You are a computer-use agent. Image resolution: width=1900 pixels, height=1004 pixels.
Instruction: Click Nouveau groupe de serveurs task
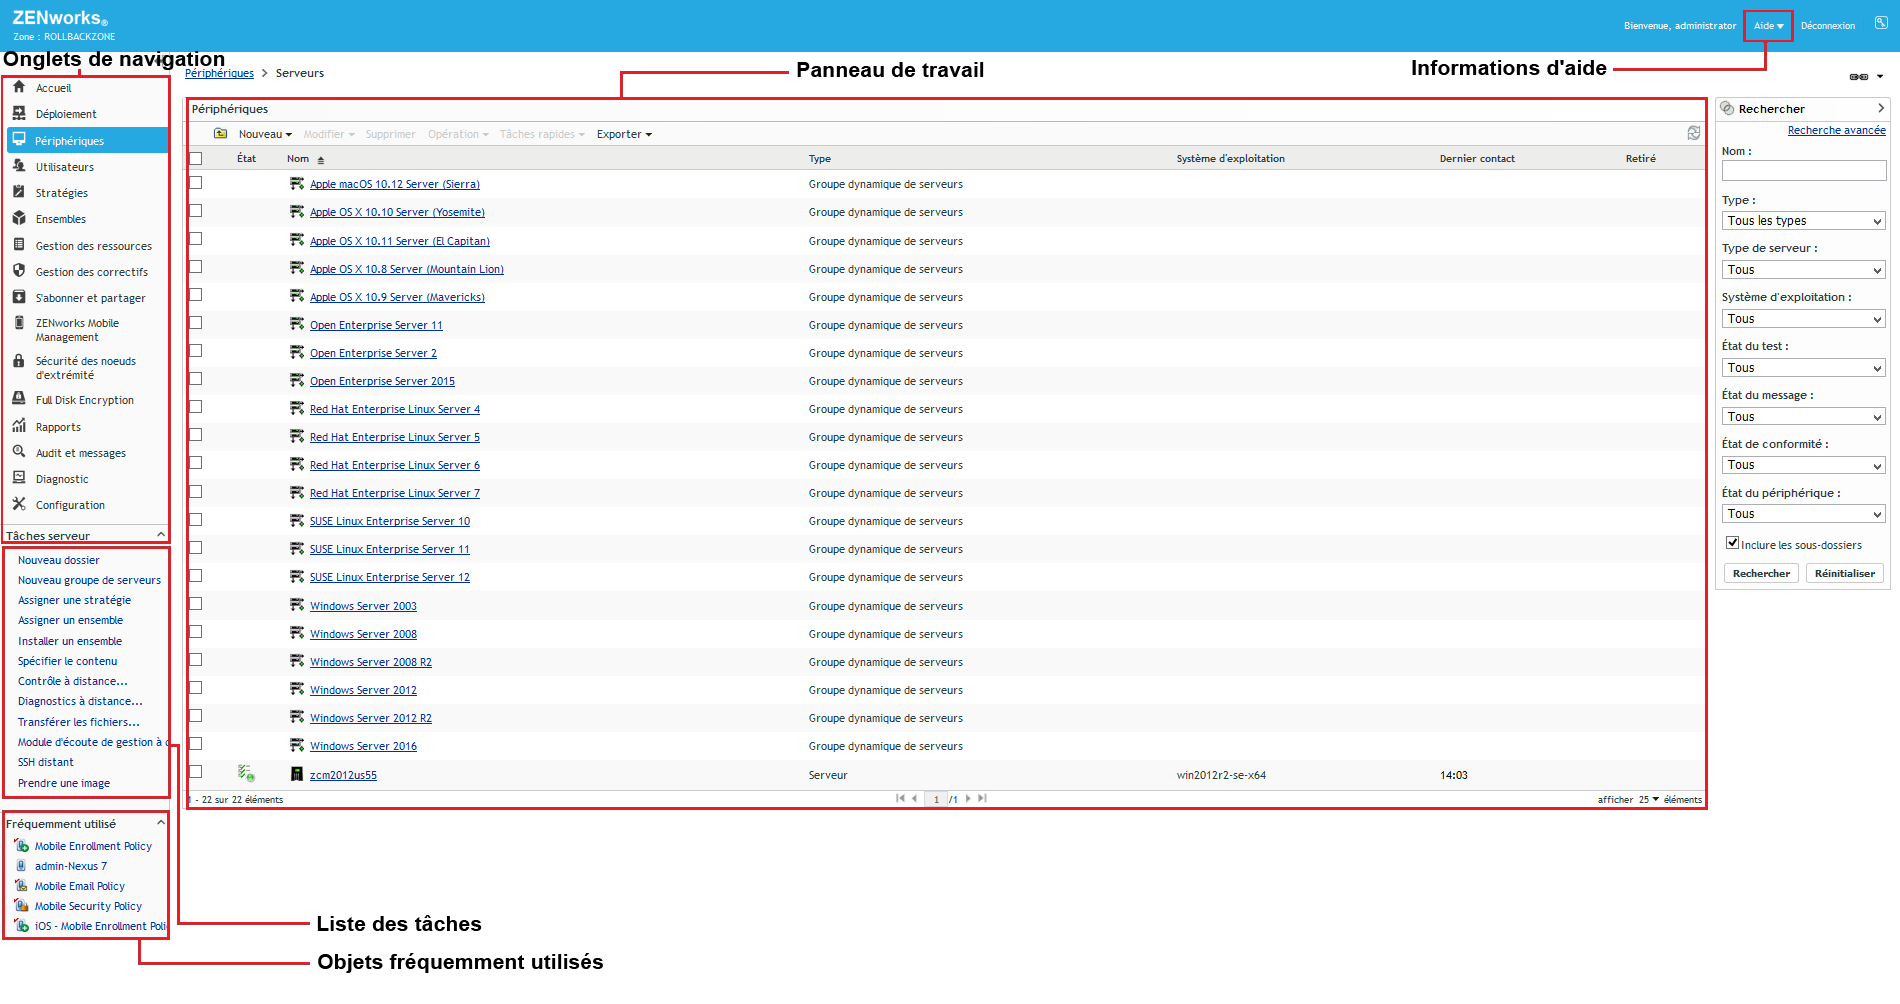click(89, 580)
